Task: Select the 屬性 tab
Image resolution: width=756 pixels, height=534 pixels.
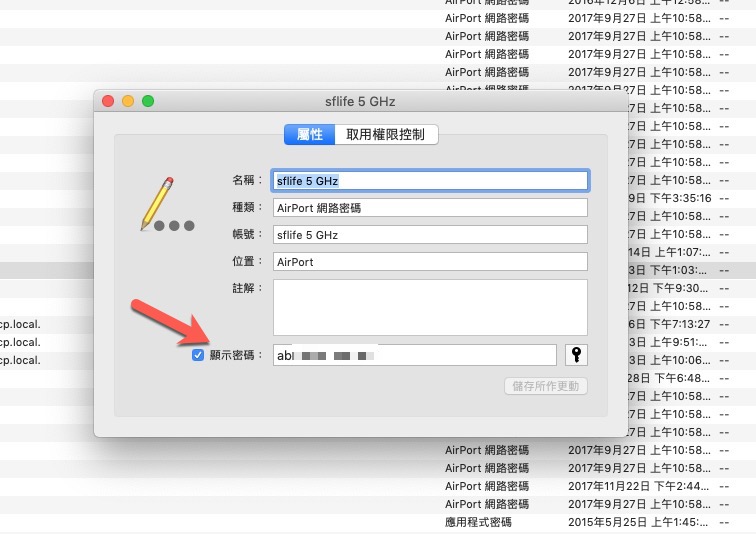Action: point(310,134)
